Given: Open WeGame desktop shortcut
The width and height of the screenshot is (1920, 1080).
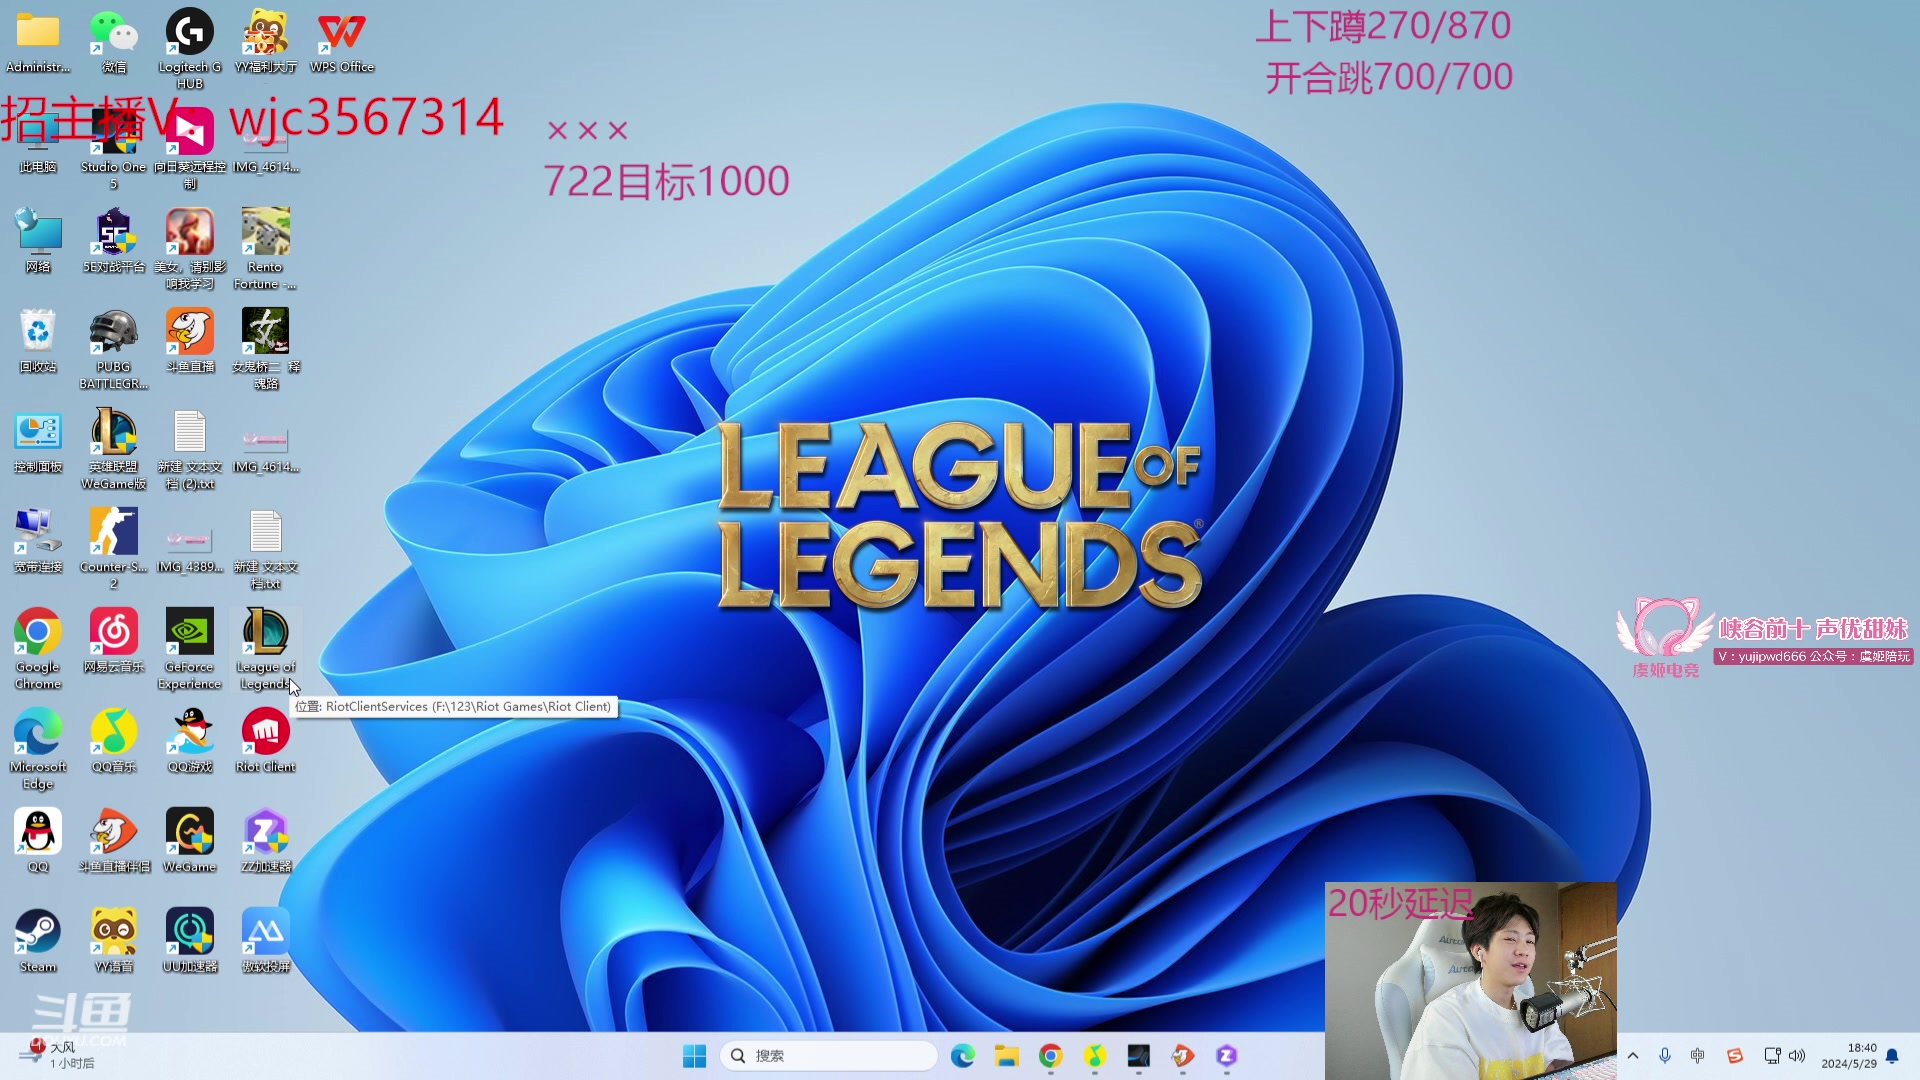Looking at the screenshot, I should (190, 840).
